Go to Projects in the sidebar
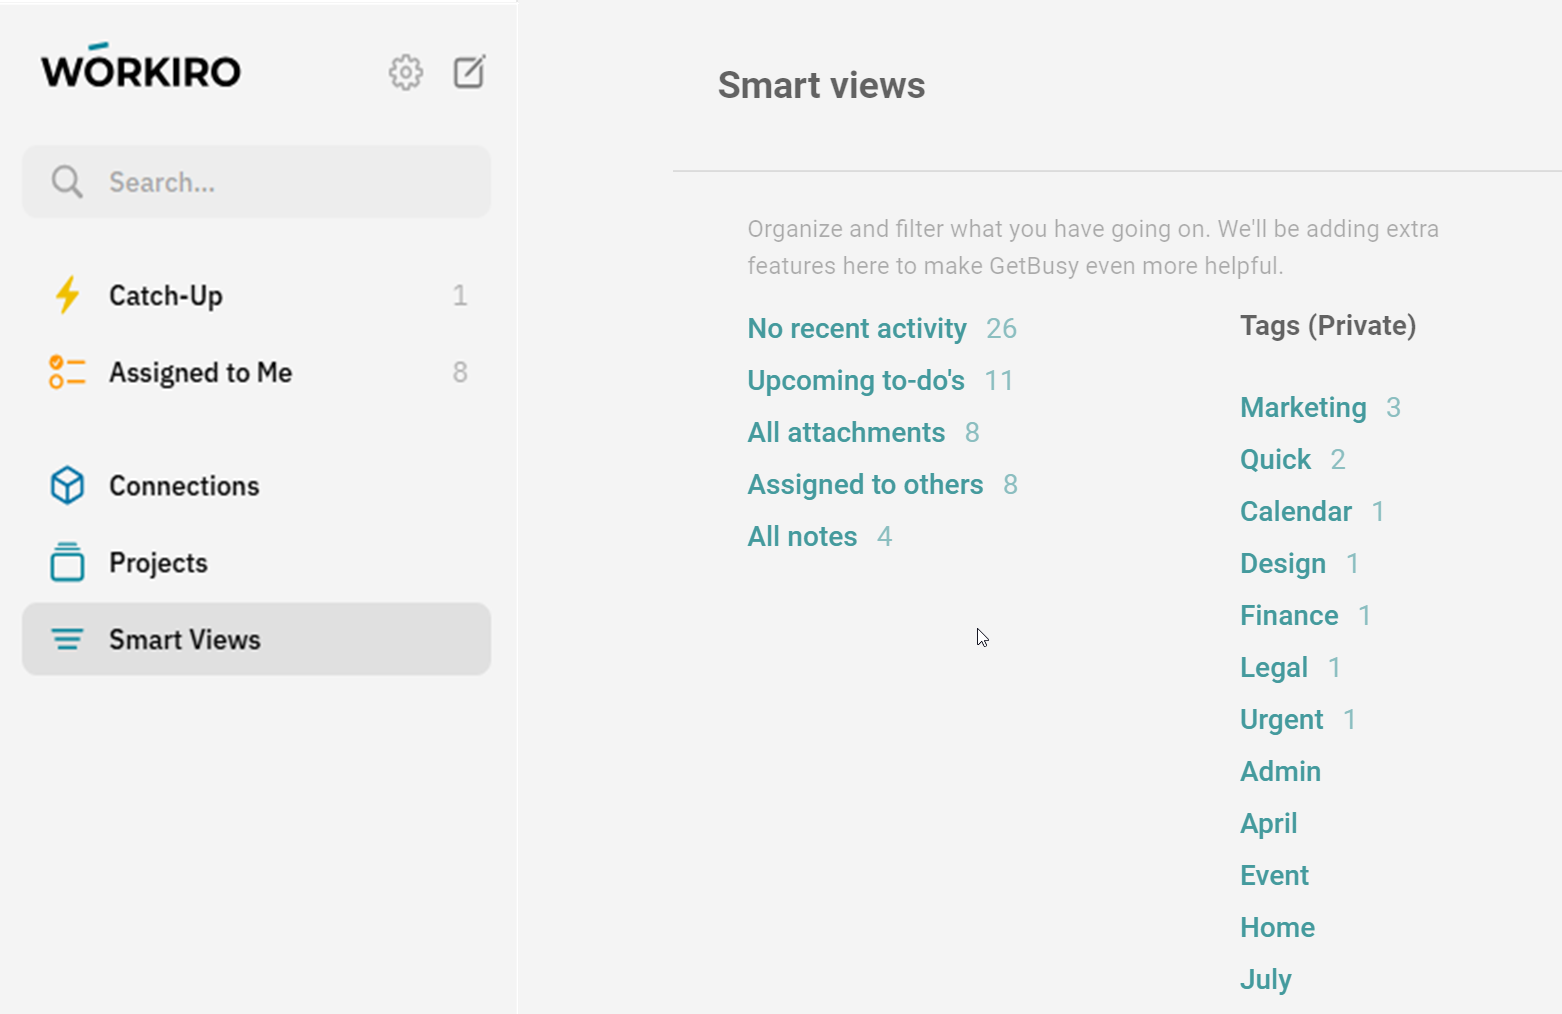Image resolution: width=1562 pixels, height=1014 pixels. coord(158,563)
